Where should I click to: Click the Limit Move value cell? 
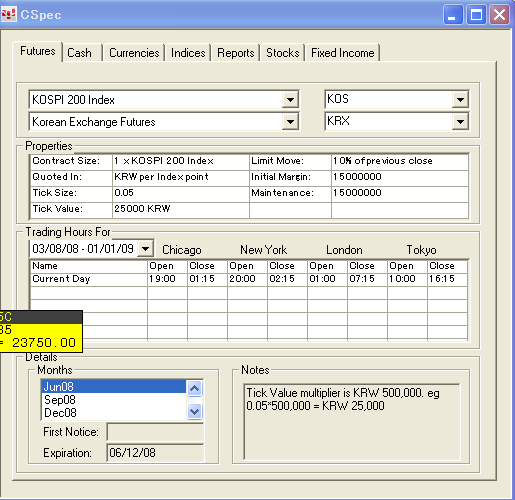[x=400, y=161]
